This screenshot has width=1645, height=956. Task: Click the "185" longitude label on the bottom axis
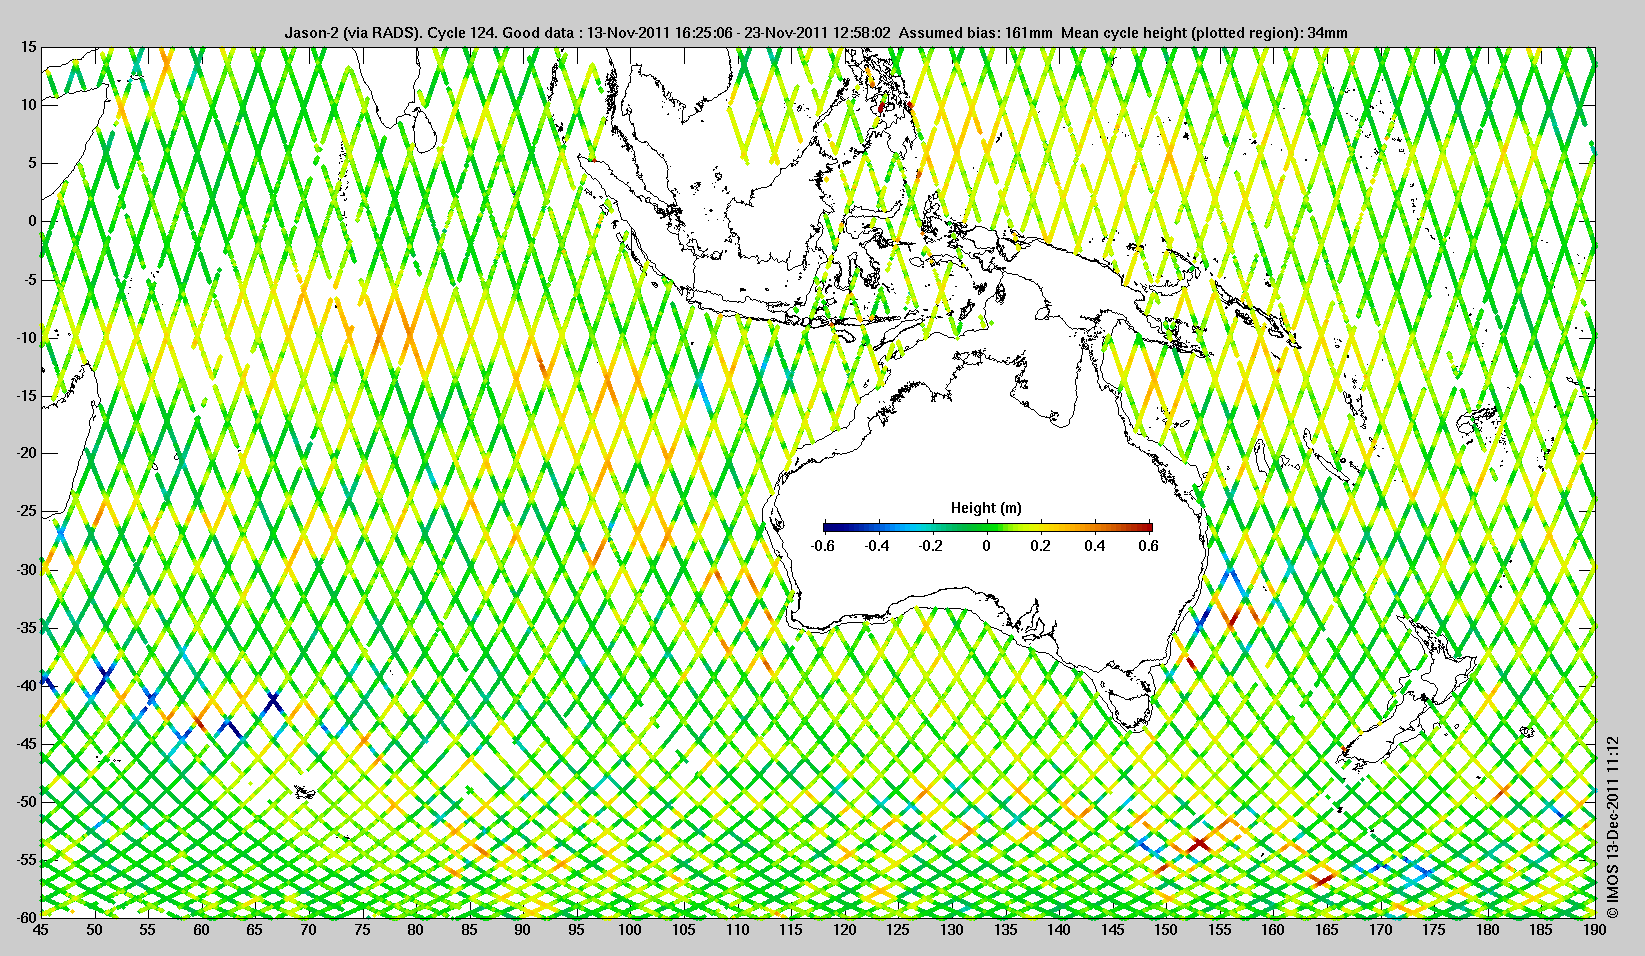click(x=1540, y=930)
